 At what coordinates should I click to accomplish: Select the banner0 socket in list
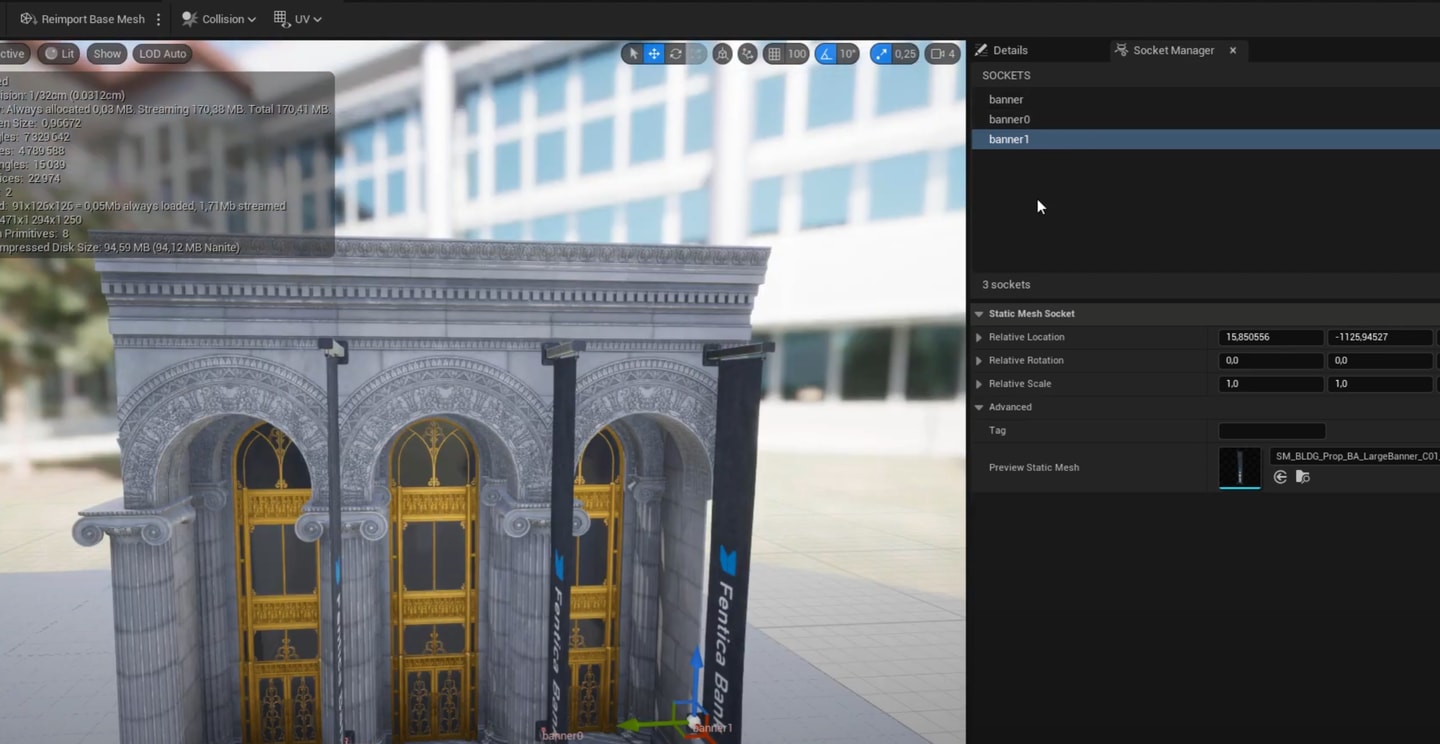coord(1009,119)
